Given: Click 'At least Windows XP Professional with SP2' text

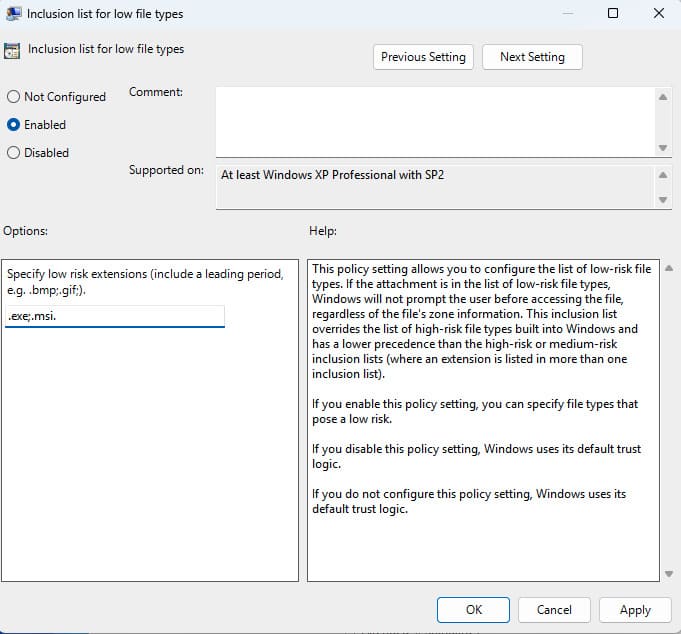Looking at the screenshot, I should tap(333, 175).
